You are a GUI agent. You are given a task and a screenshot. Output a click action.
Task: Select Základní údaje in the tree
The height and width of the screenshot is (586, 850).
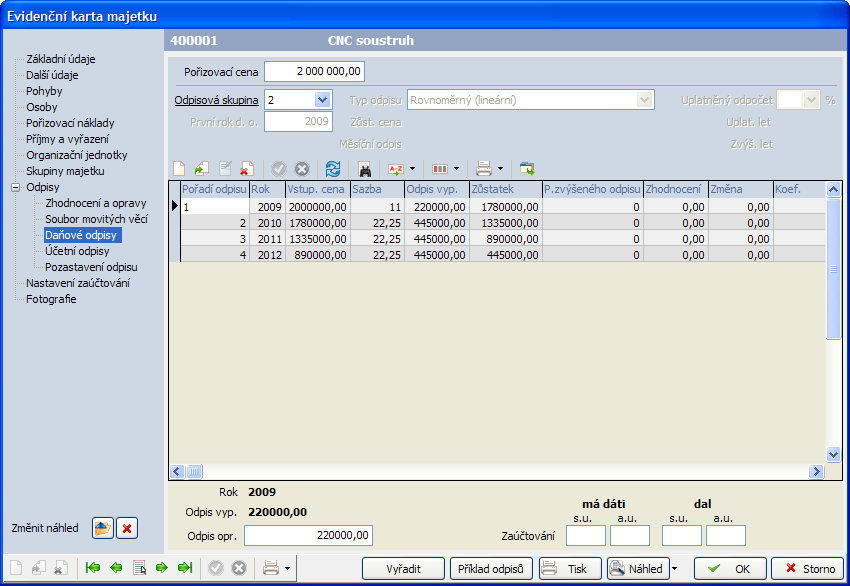61,59
